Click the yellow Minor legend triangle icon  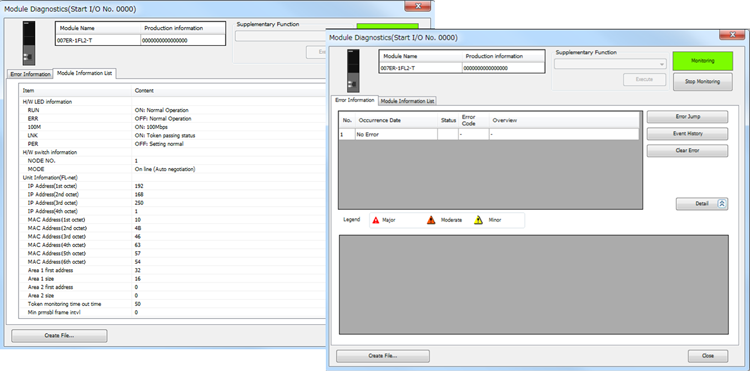pyautogui.click(x=478, y=220)
